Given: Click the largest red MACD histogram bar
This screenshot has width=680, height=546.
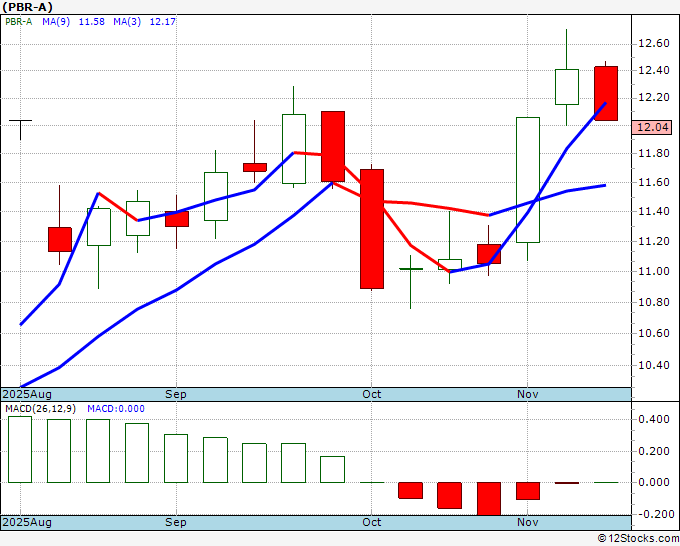Looking at the screenshot, I should point(489,499).
